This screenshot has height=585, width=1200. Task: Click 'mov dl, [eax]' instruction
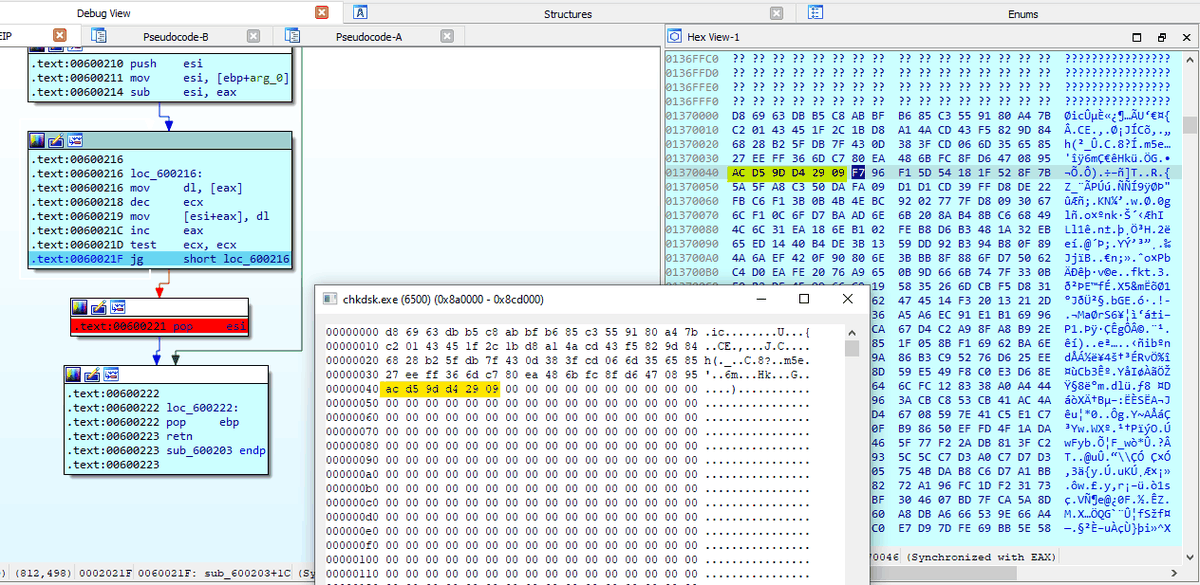tap(184, 187)
